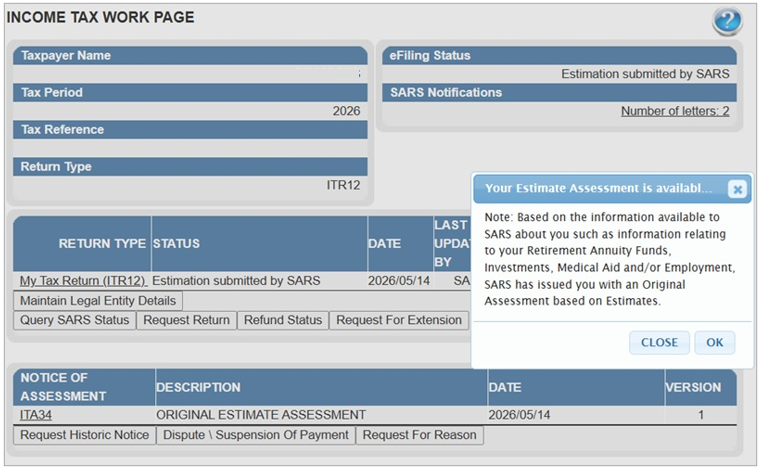The width and height of the screenshot is (765, 470).
Task: Select the assessment date 2026/05/14 in ITA34 row
Action: (519, 415)
